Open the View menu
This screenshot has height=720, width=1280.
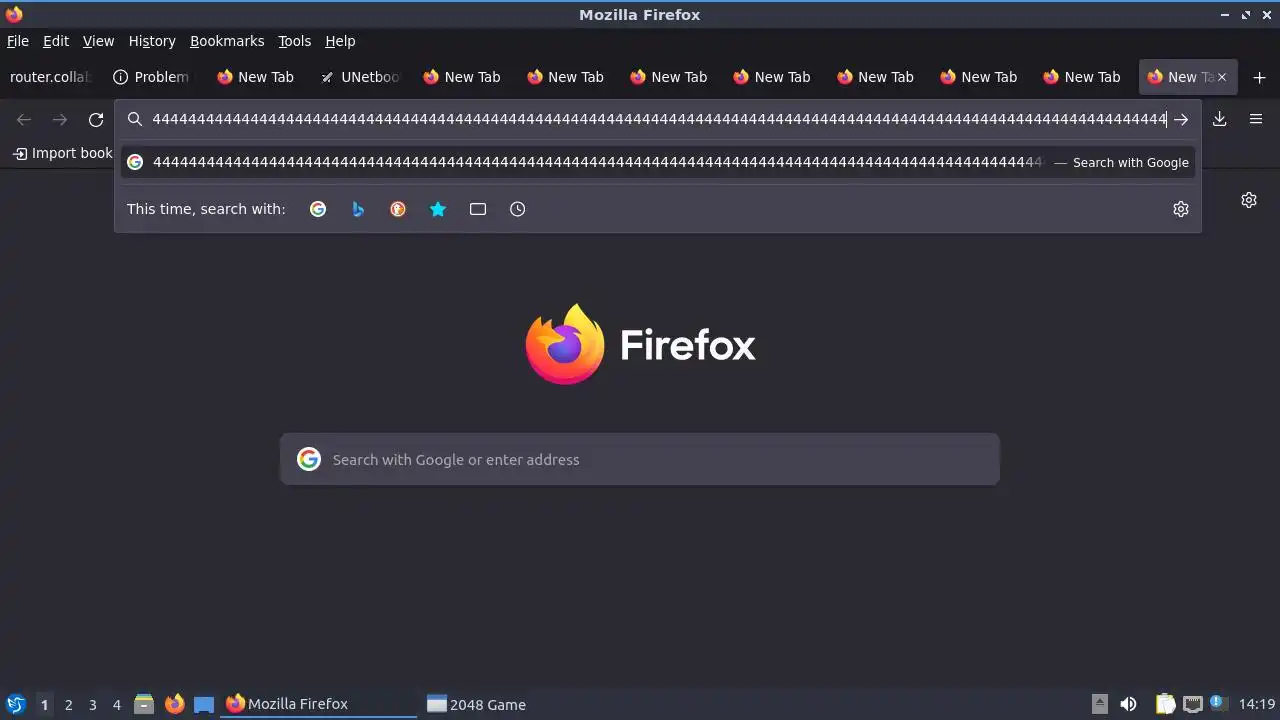(x=98, y=41)
